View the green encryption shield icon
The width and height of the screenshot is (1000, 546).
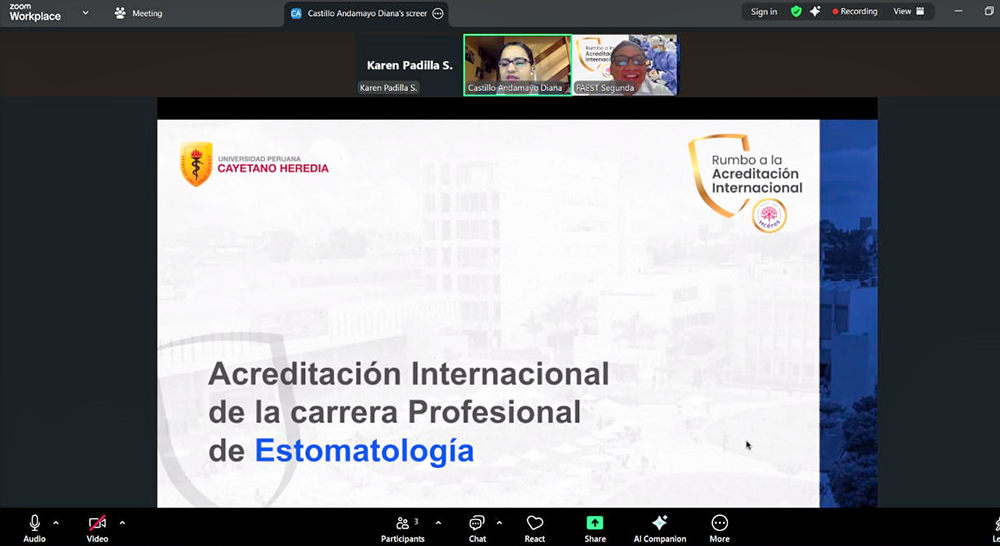[x=796, y=11]
